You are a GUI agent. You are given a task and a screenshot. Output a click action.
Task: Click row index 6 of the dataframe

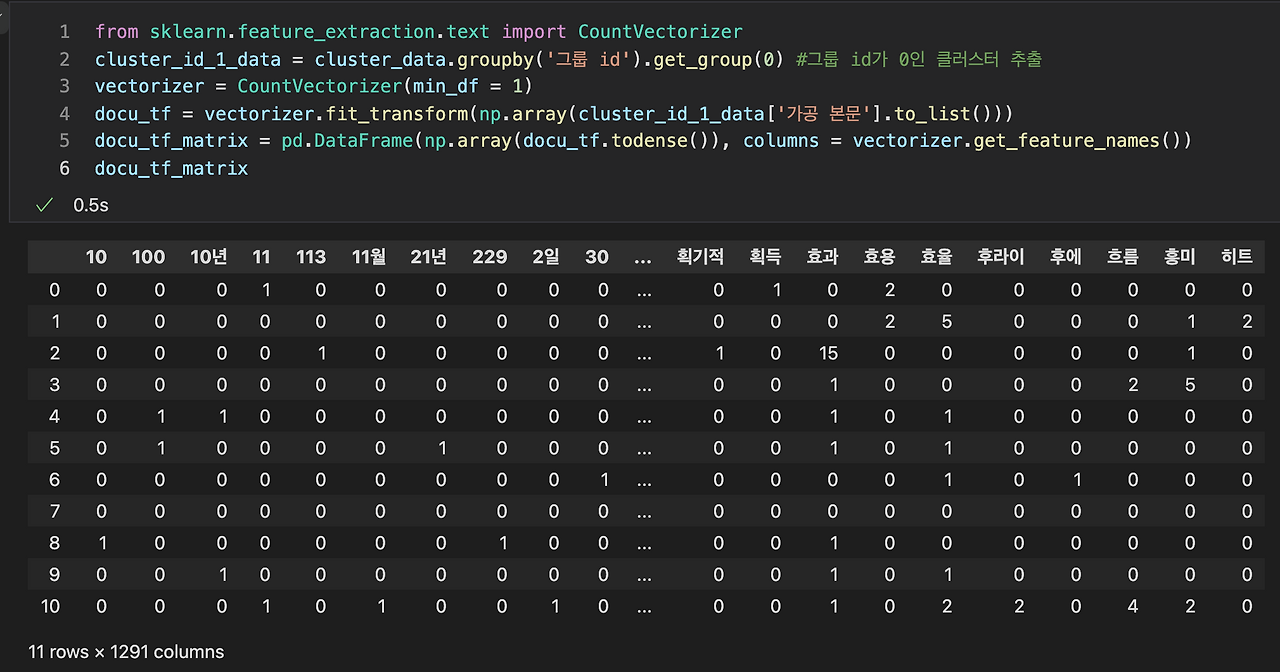pyautogui.click(x=55, y=480)
